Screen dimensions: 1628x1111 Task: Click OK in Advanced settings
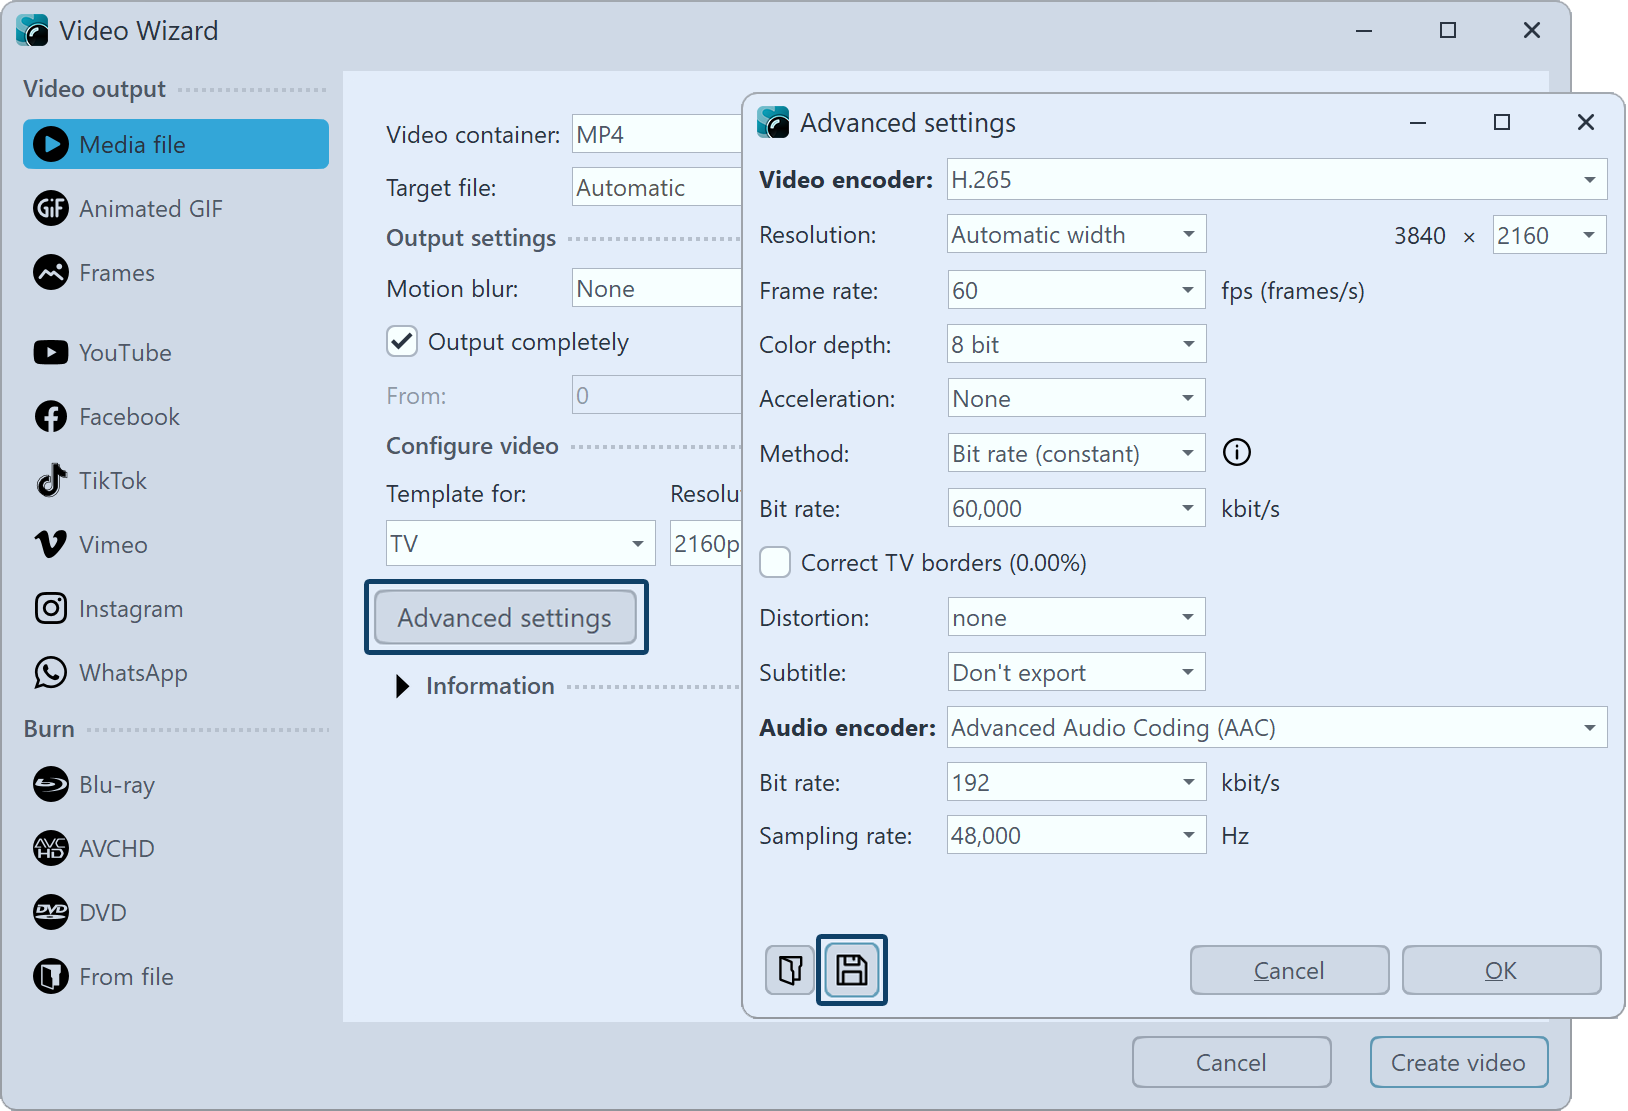coord(1500,970)
